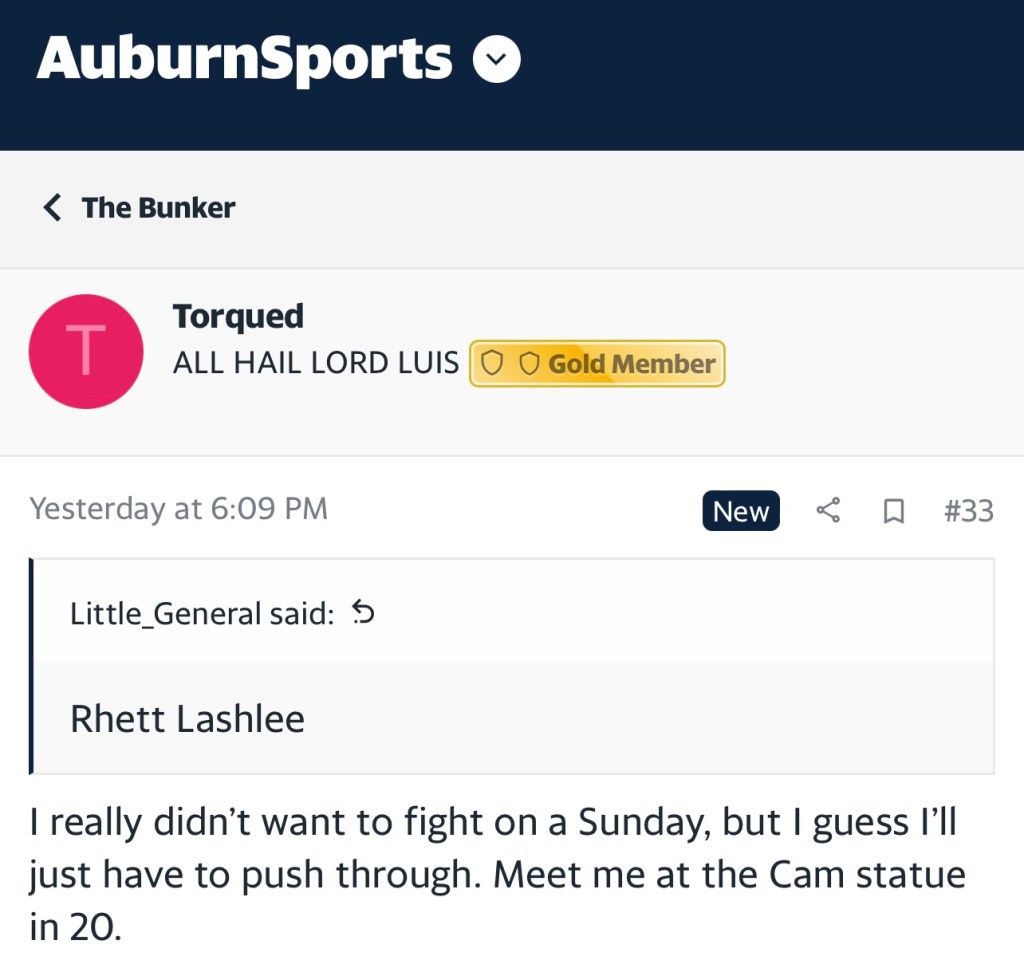Go to The Bunker forum
Viewport: 1024px width, 960px height.
click(158, 208)
